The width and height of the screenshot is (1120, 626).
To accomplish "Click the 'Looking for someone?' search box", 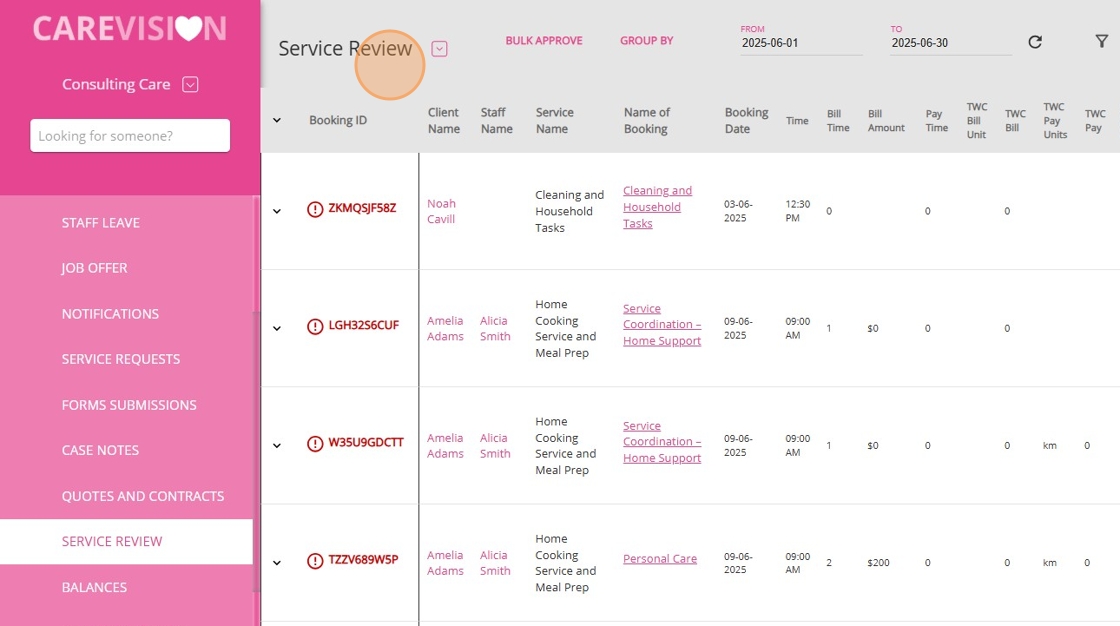I will [130, 136].
